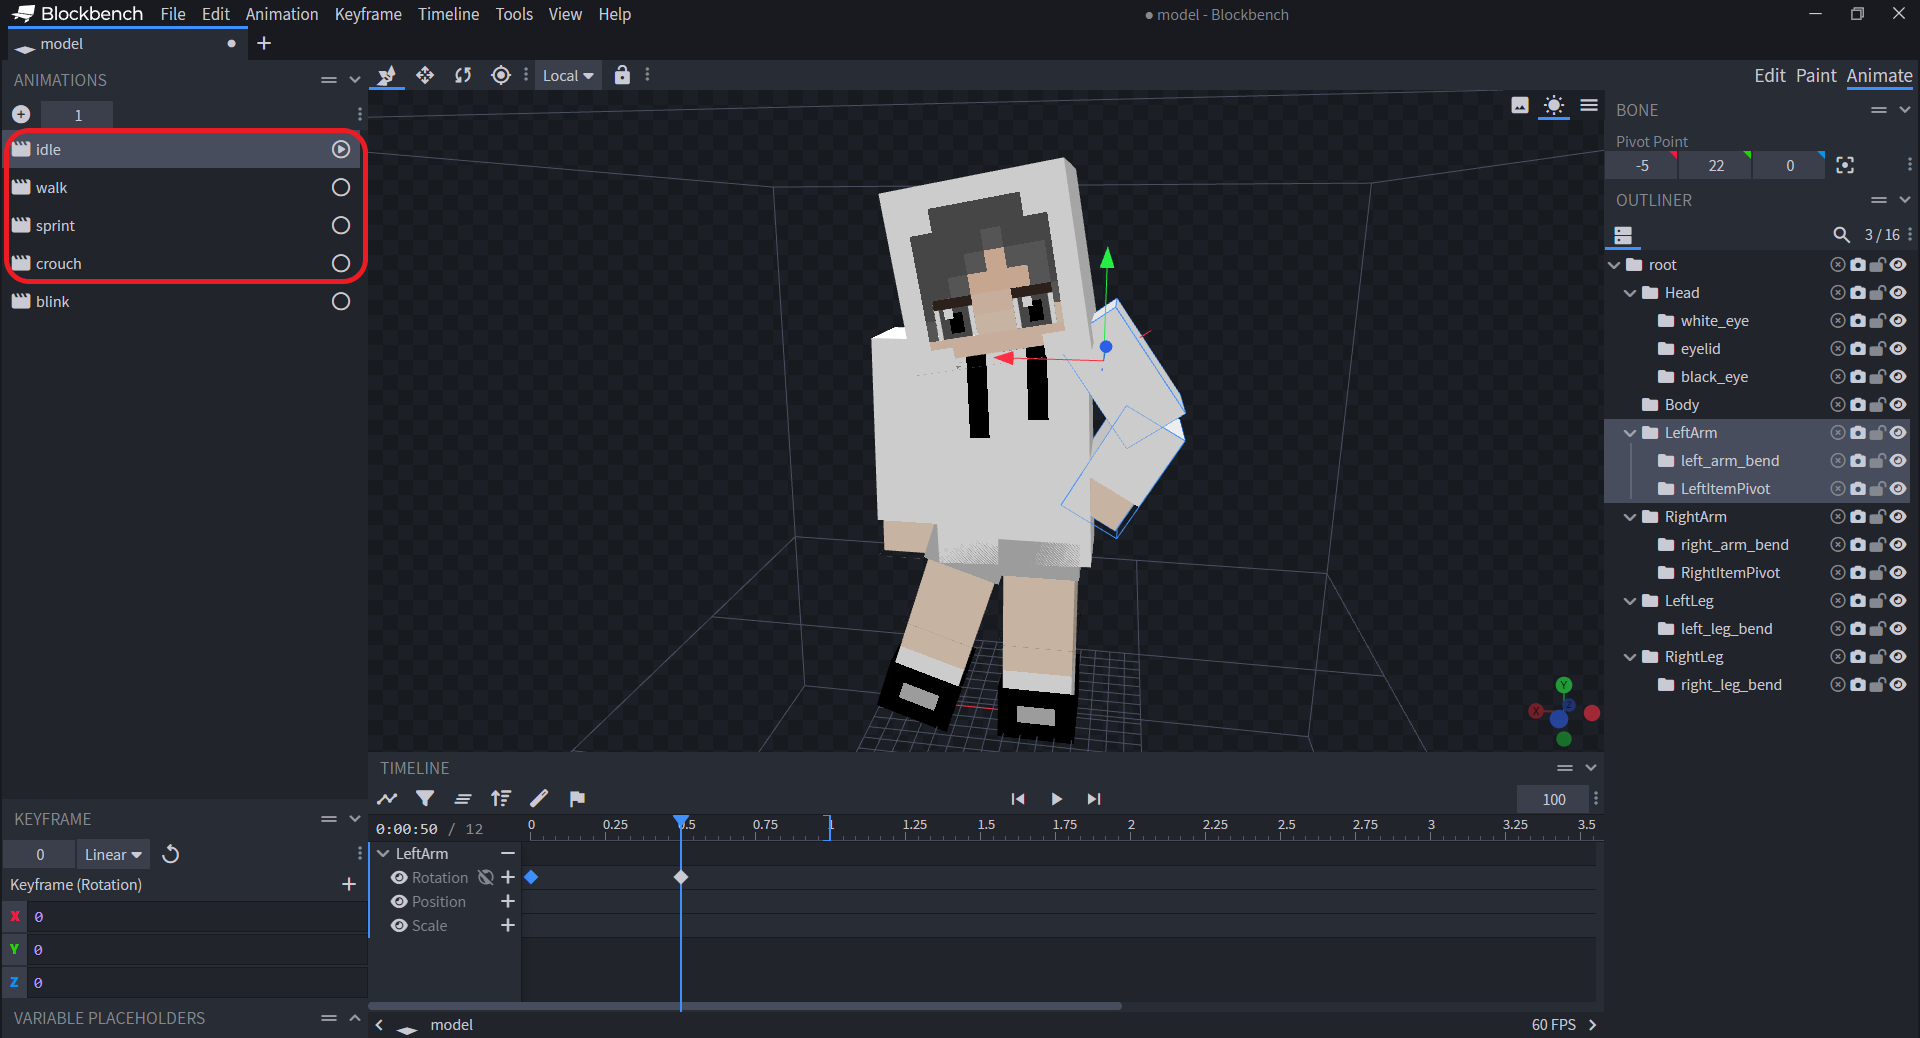
Task: Click the flag icon in the Timeline toolbar
Action: tap(577, 798)
